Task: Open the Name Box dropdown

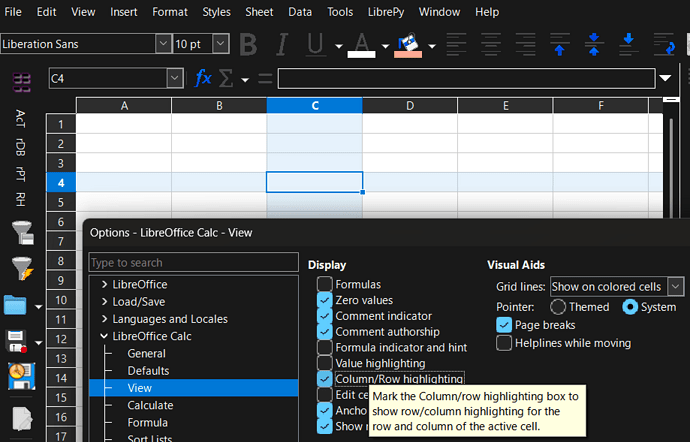Action: tap(175, 78)
